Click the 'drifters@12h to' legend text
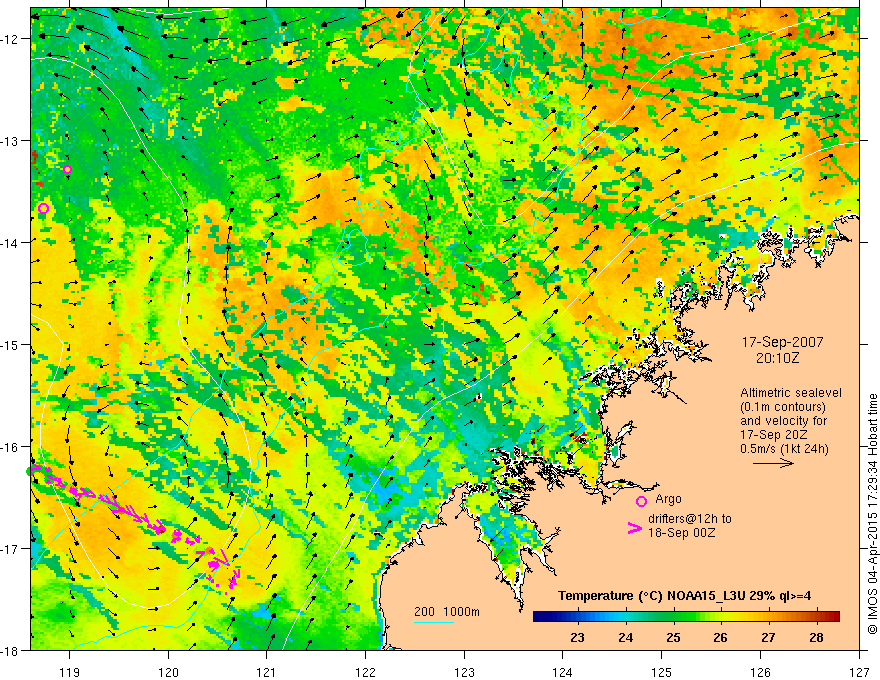Screen dimensions: 880x680 [690, 519]
